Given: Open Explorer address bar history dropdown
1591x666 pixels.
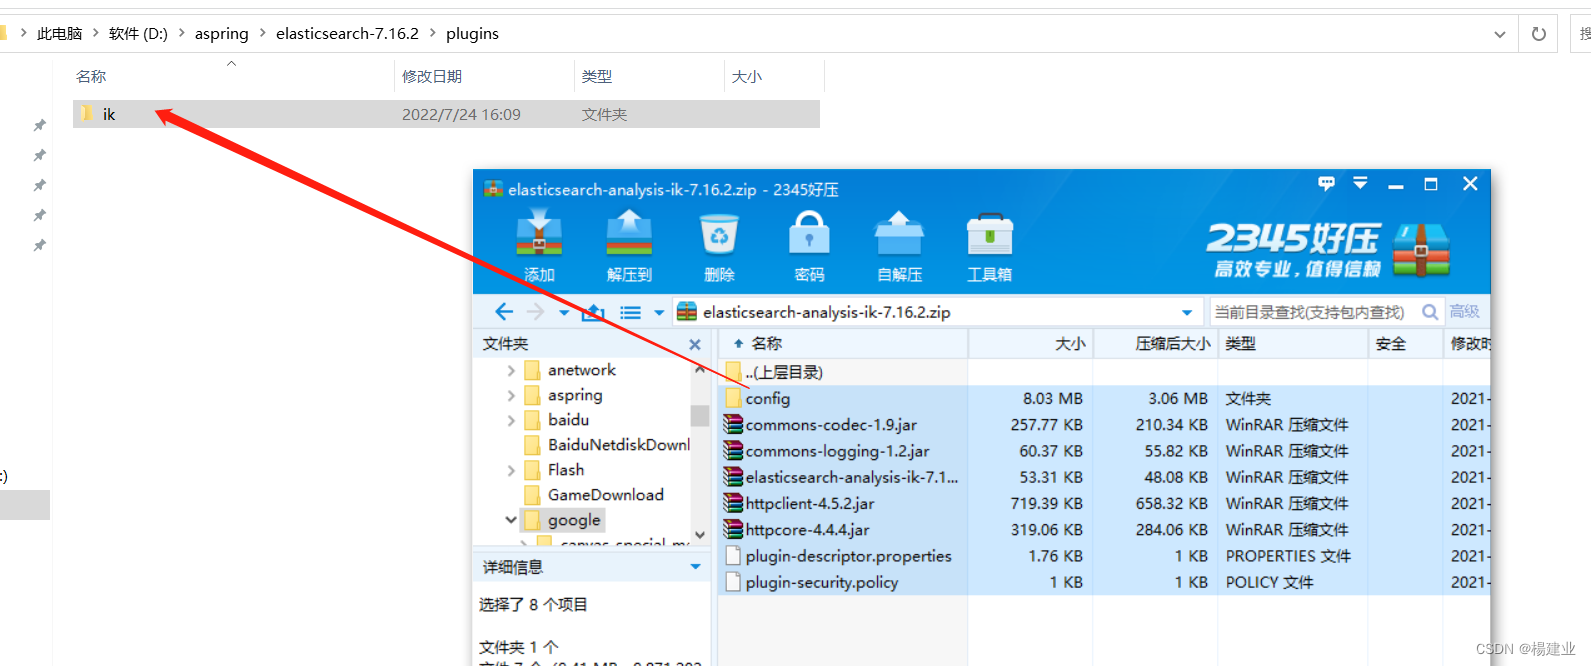Looking at the screenshot, I should (1500, 34).
